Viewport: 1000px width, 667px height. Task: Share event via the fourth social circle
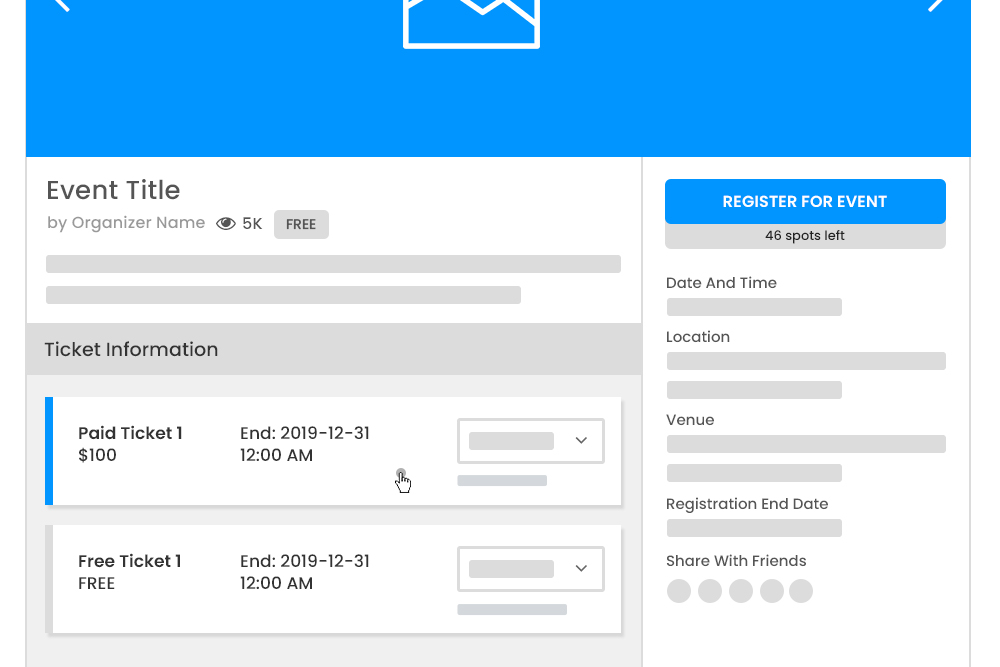coord(771,591)
